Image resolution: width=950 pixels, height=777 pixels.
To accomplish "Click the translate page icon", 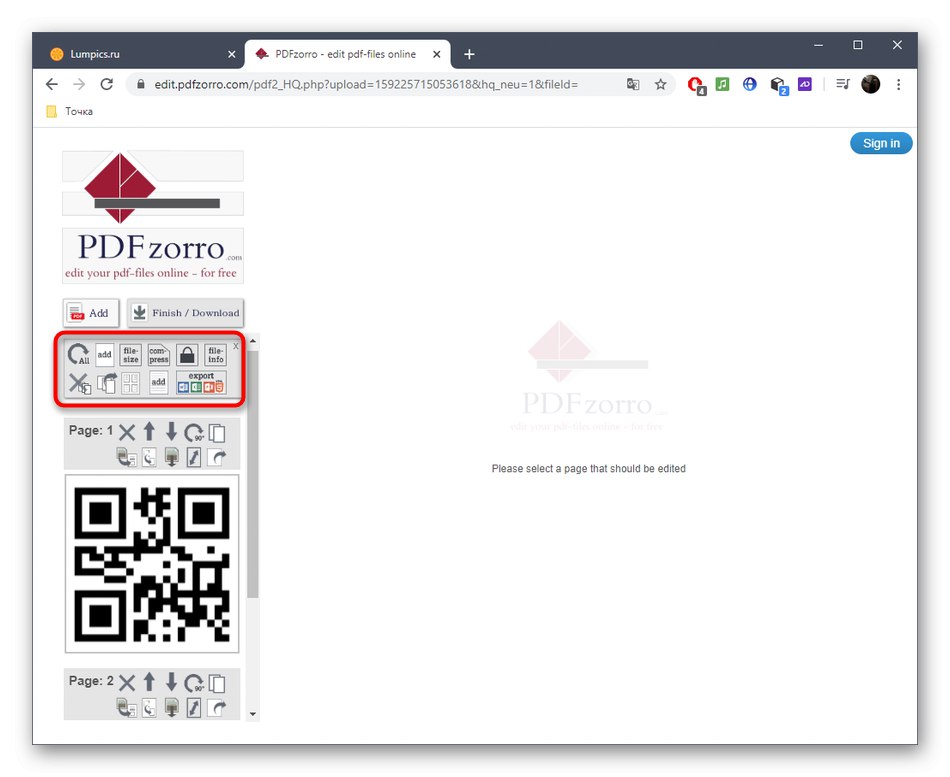I will pyautogui.click(x=633, y=84).
